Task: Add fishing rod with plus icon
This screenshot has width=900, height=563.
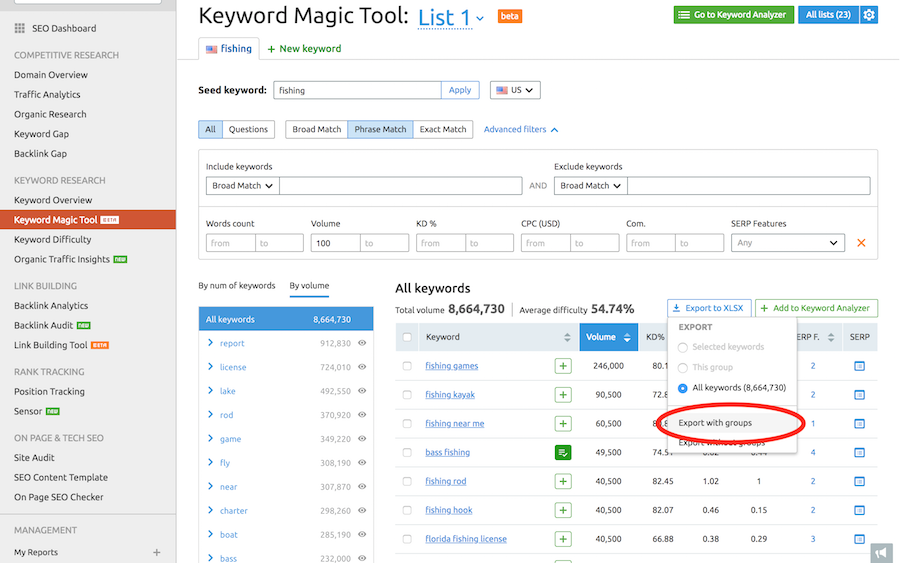Action: 562,481
